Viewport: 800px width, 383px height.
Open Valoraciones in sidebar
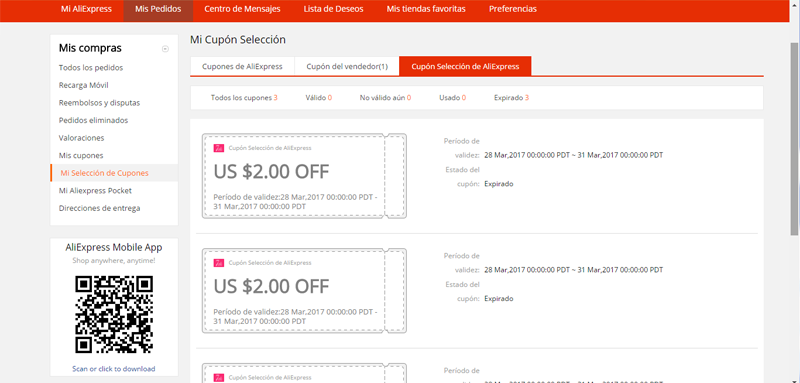[x=82, y=138]
